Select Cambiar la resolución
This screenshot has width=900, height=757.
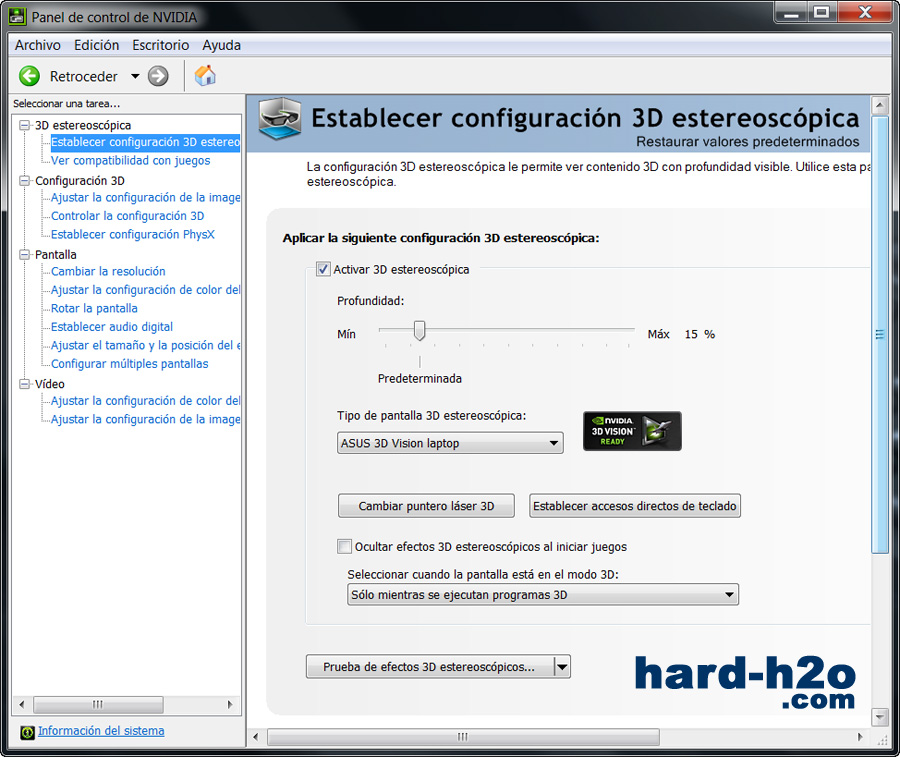[x=108, y=271]
